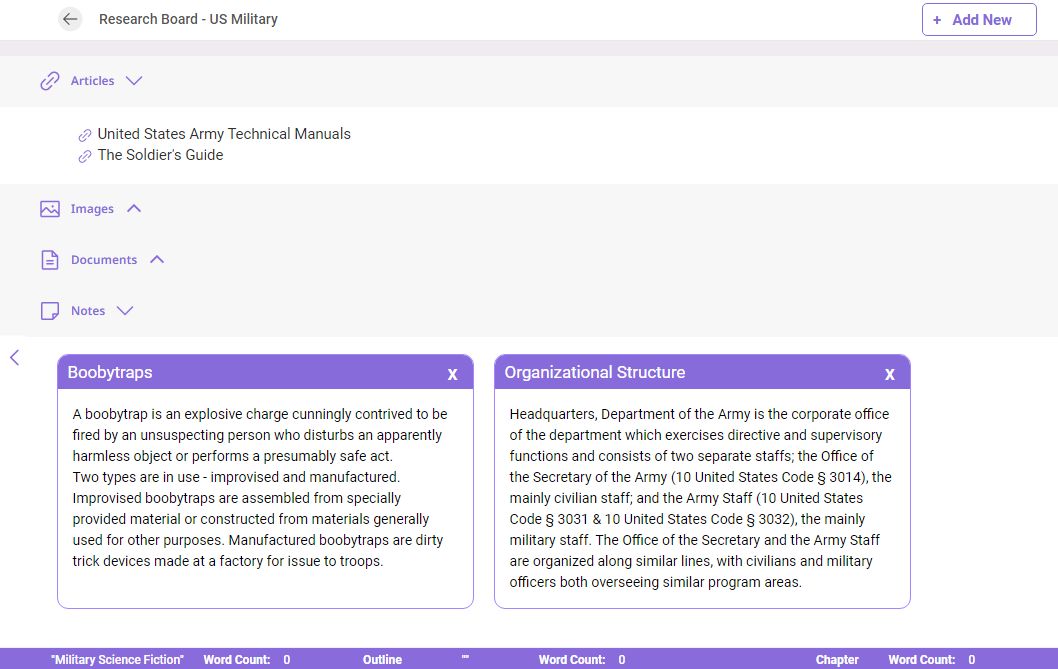The width and height of the screenshot is (1058, 669).
Task: Toggle the Notes section chevron
Action: click(x=125, y=311)
